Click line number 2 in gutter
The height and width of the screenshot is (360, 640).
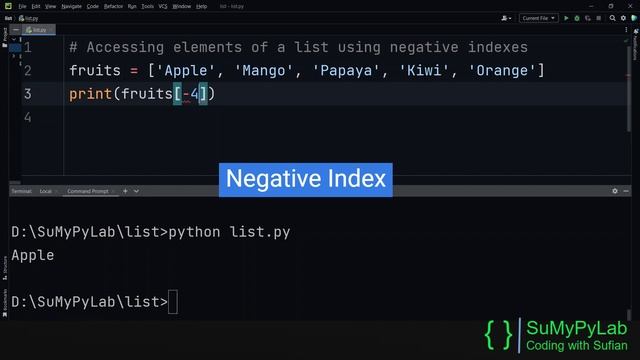27,71
